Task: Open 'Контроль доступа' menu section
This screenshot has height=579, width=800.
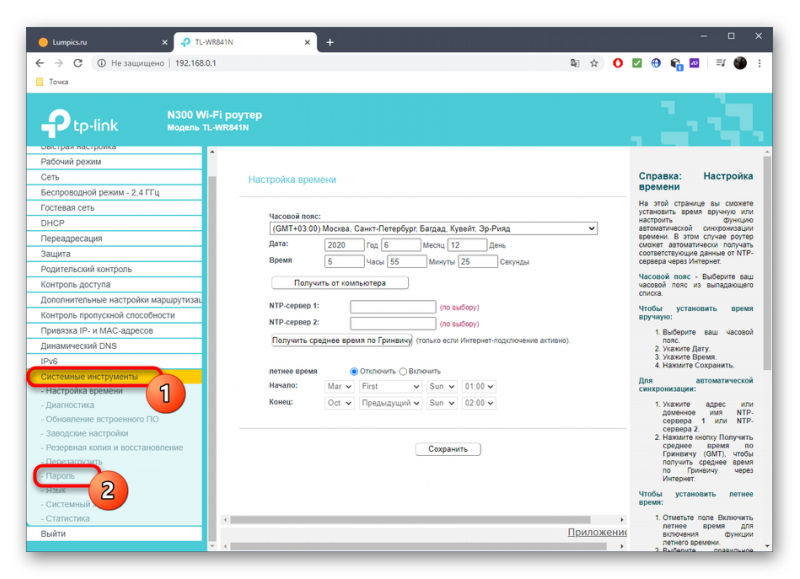Action: (x=114, y=284)
